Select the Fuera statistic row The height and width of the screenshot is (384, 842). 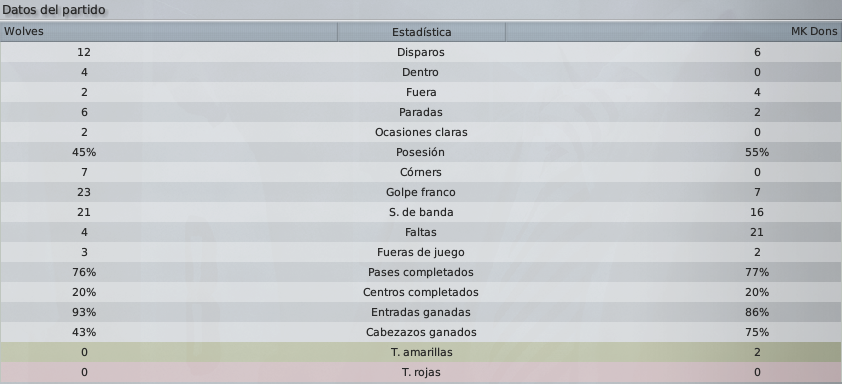point(421,92)
